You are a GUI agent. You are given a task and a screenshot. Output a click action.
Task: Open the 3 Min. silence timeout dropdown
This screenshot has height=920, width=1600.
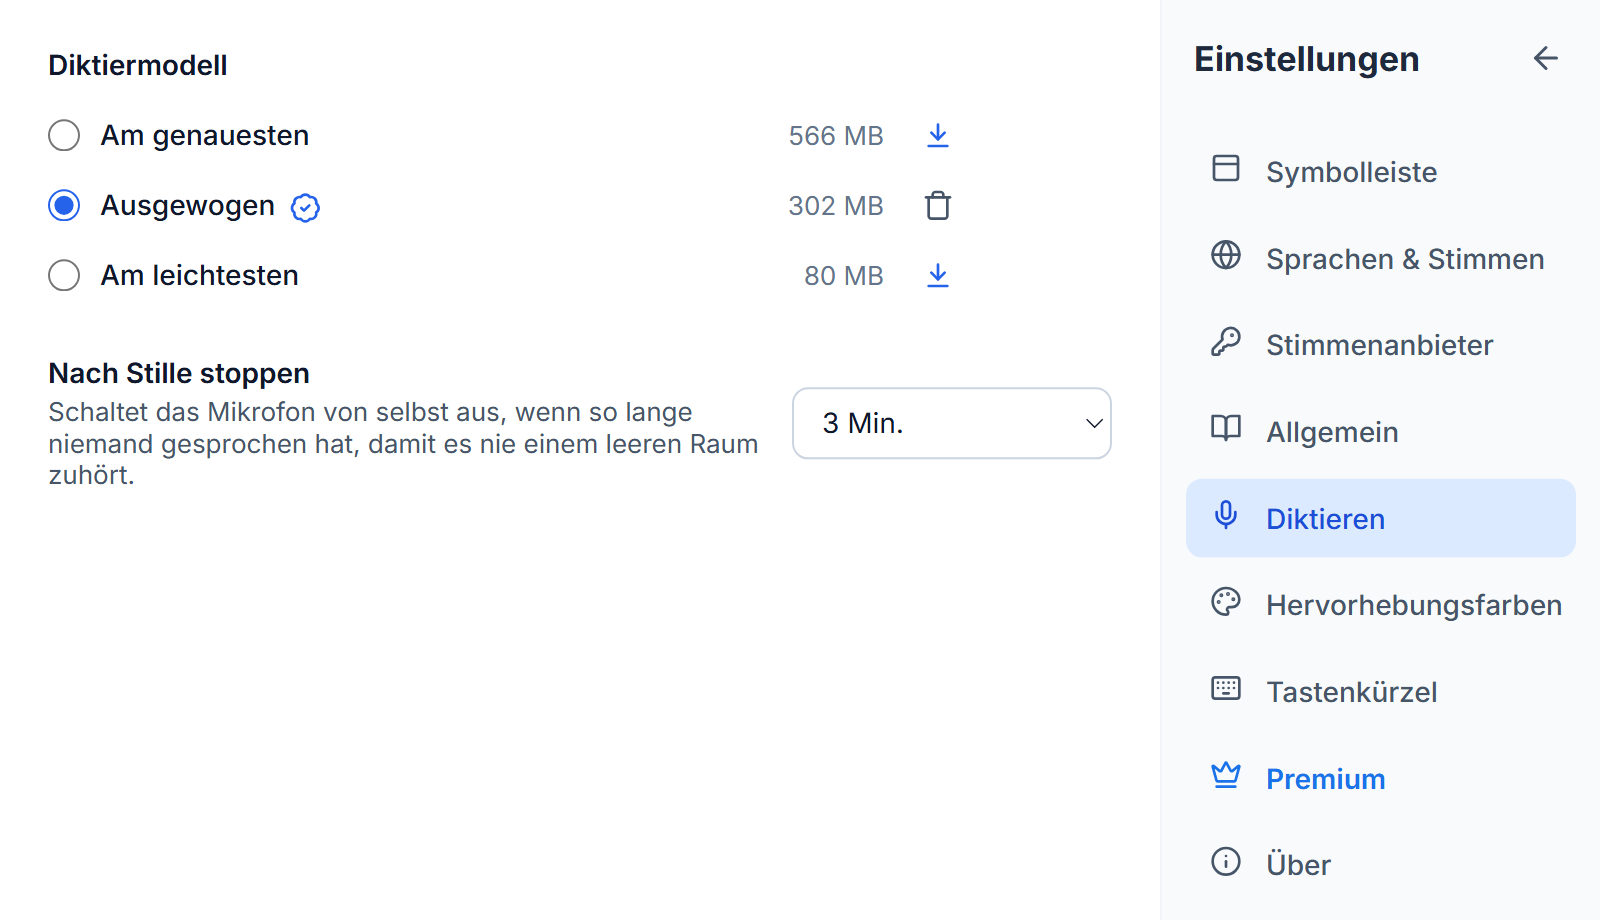click(952, 423)
